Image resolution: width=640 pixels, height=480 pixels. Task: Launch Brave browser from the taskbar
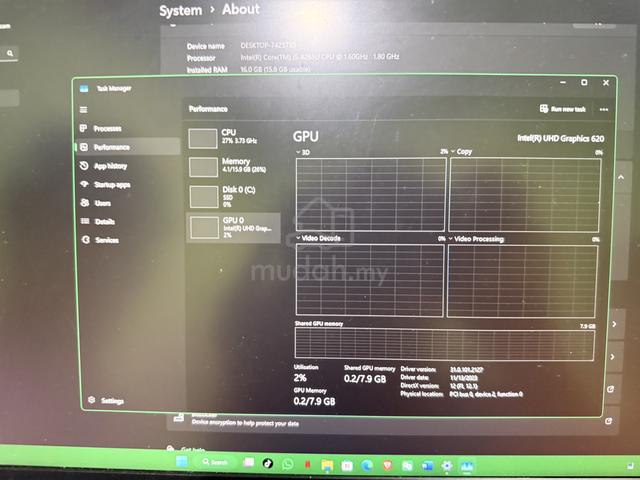(x=387, y=465)
